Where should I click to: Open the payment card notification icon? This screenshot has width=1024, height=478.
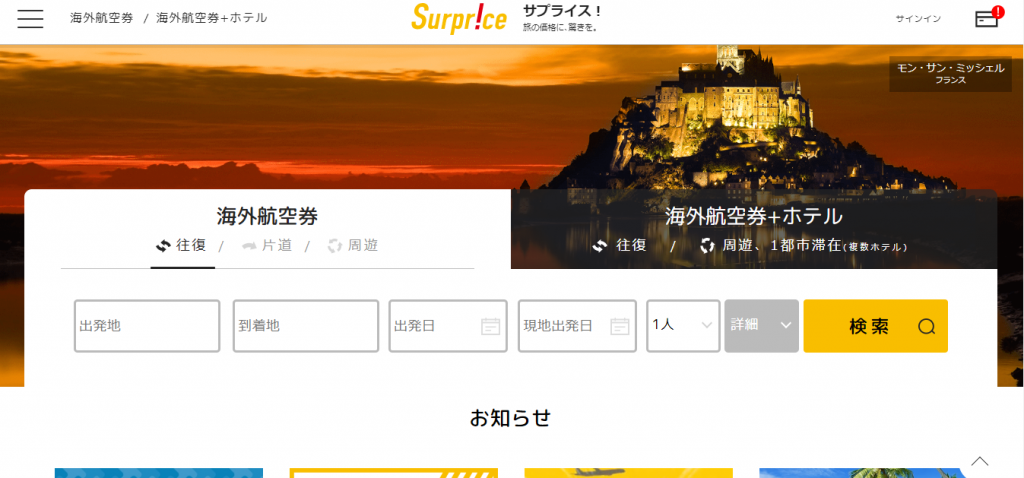point(988,18)
